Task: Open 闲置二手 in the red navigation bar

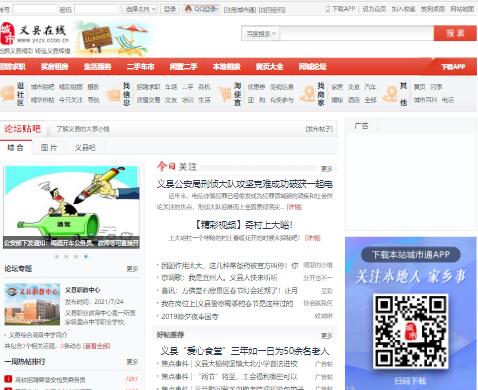Action: (x=183, y=67)
